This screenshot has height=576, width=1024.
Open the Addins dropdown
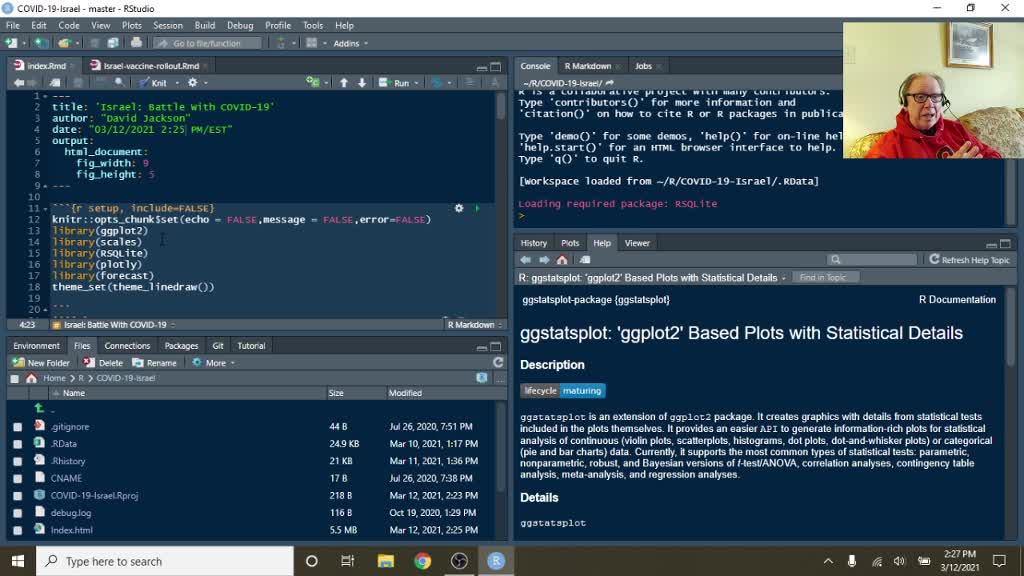[351, 43]
